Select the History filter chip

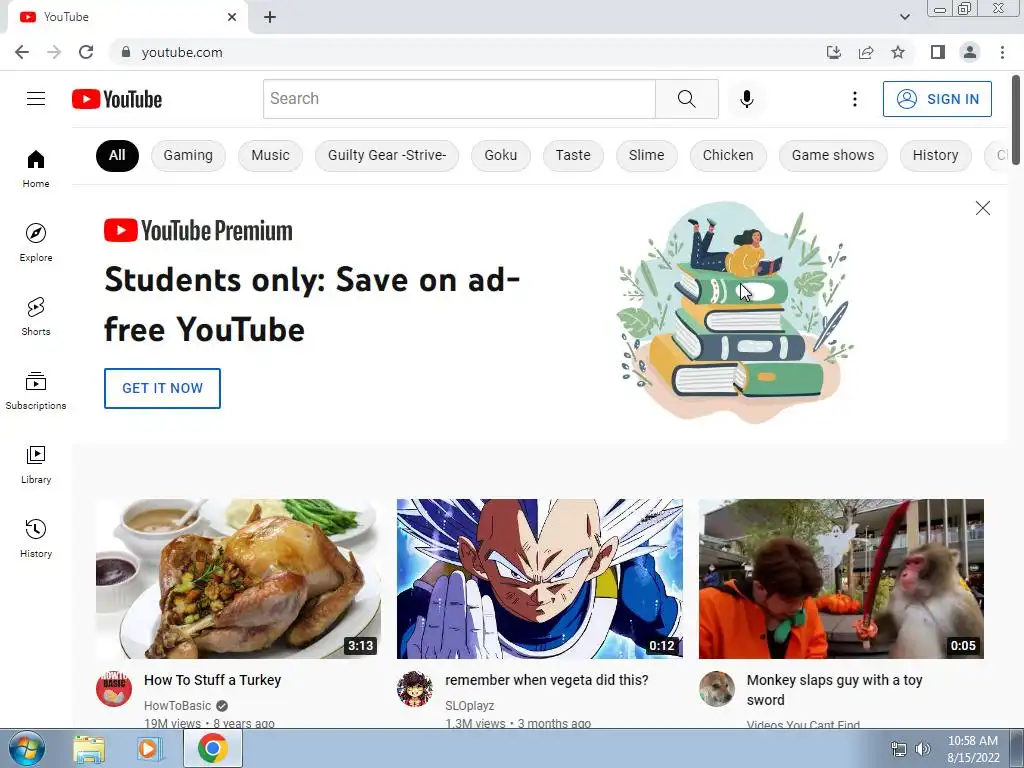935,155
